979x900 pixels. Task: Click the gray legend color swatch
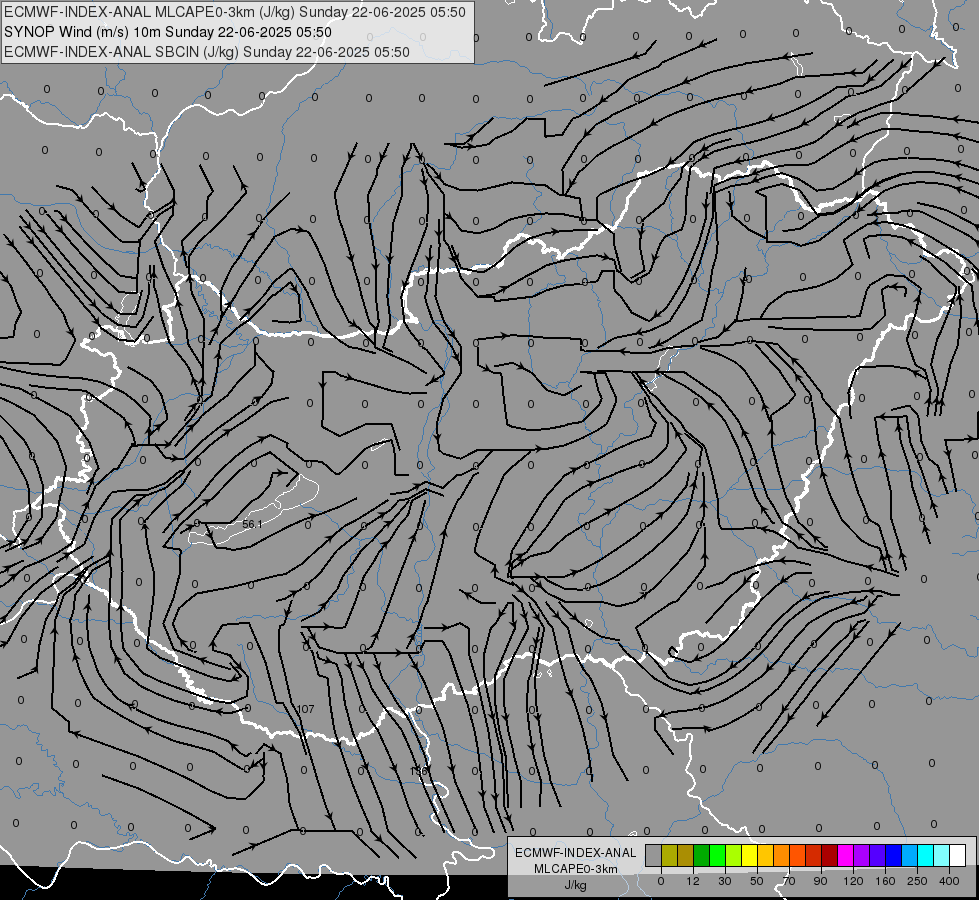tap(654, 855)
